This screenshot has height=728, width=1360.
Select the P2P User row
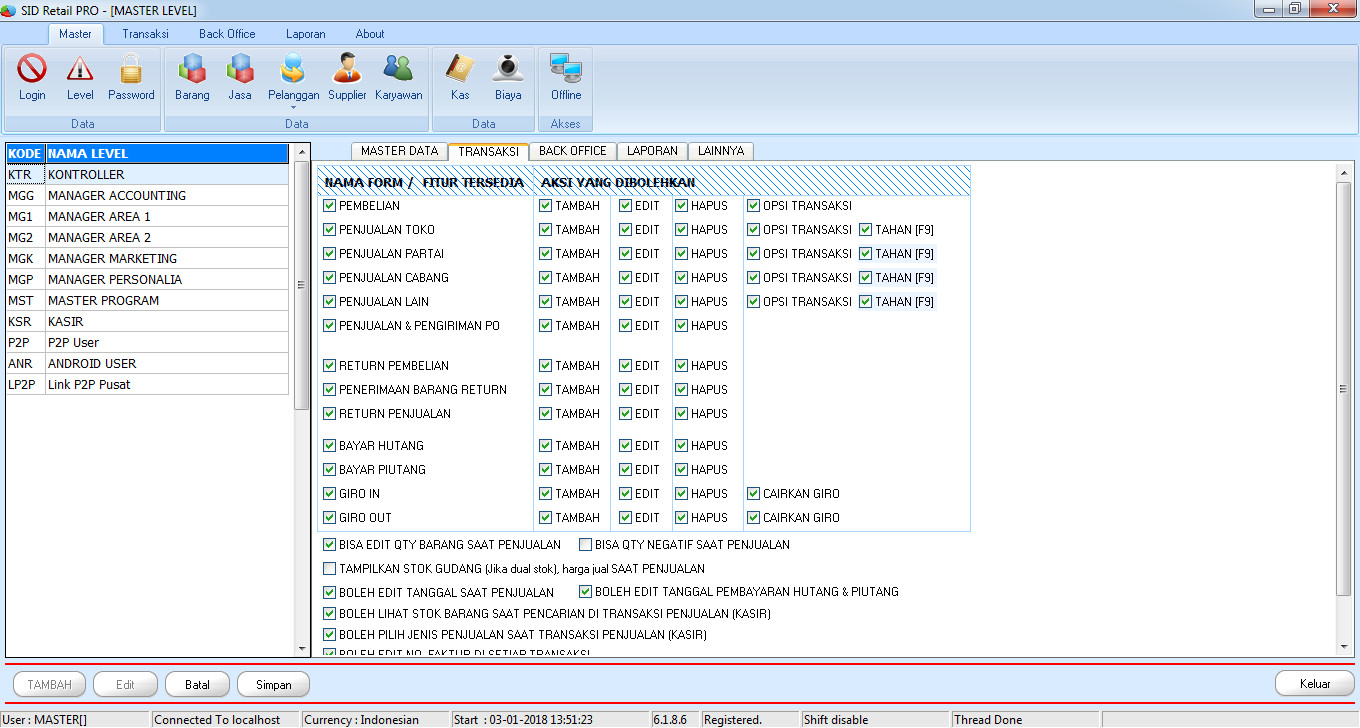pos(147,343)
